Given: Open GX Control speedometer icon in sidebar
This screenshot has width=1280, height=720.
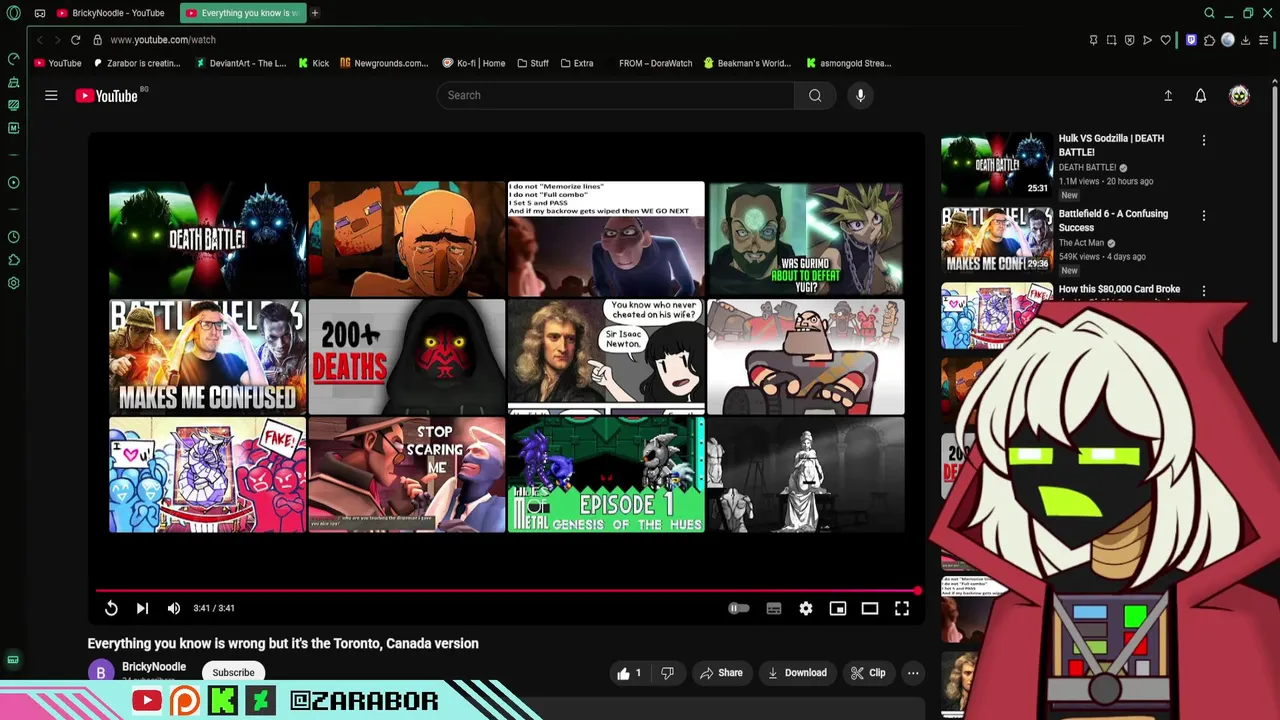Looking at the screenshot, I should coord(13,59).
